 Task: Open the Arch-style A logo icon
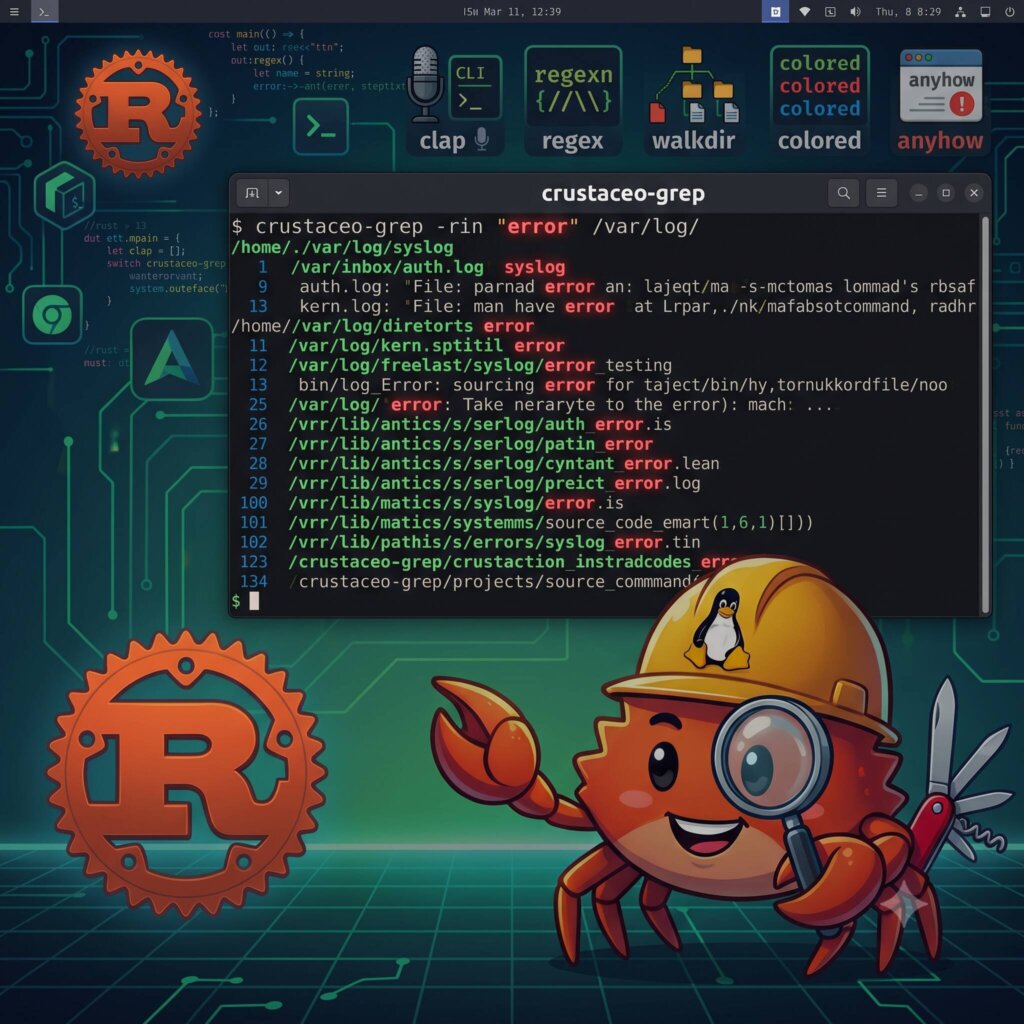[171, 359]
